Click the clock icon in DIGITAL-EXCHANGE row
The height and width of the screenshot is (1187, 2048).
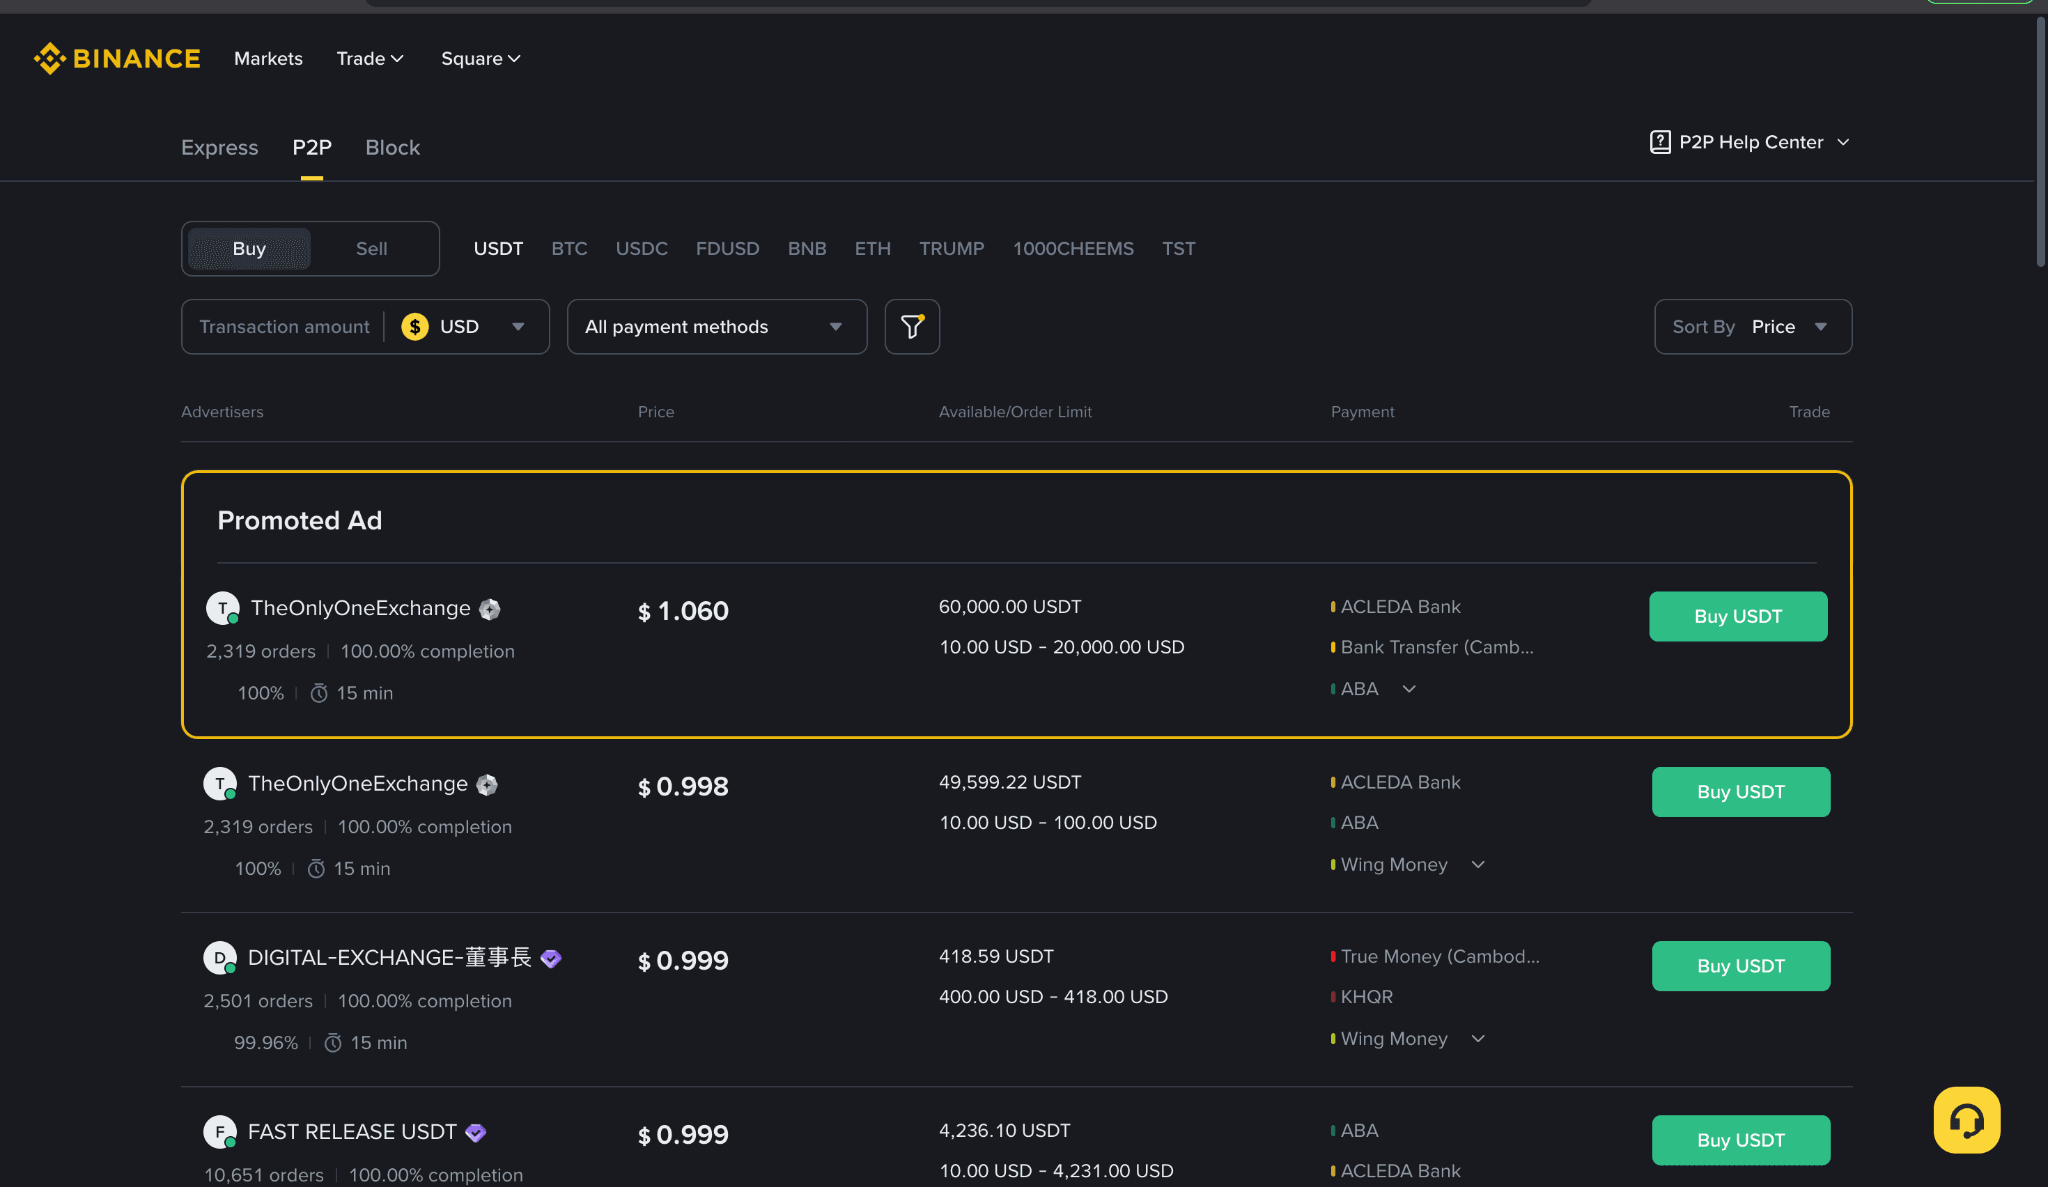pyautogui.click(x=334, y=1043)
